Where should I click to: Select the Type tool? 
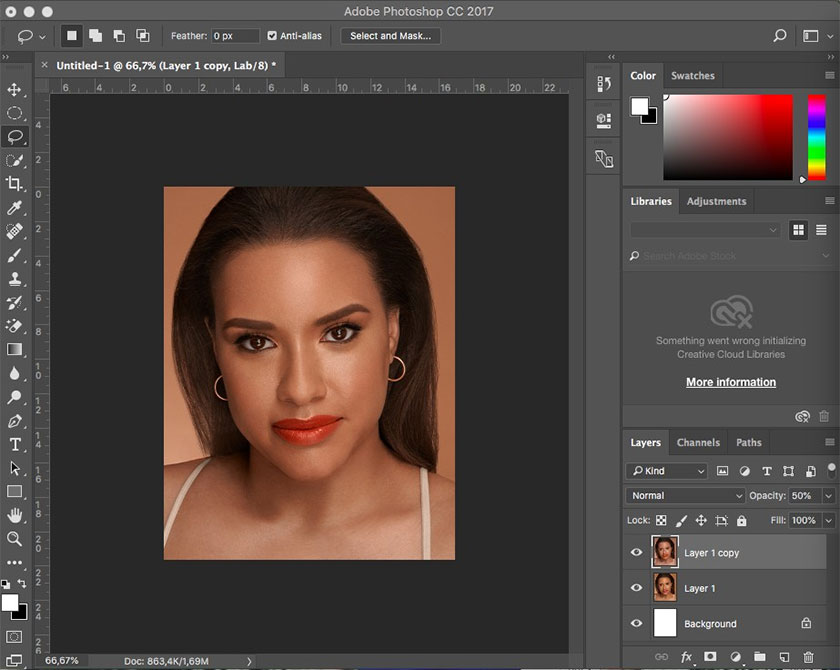(14, 444)
